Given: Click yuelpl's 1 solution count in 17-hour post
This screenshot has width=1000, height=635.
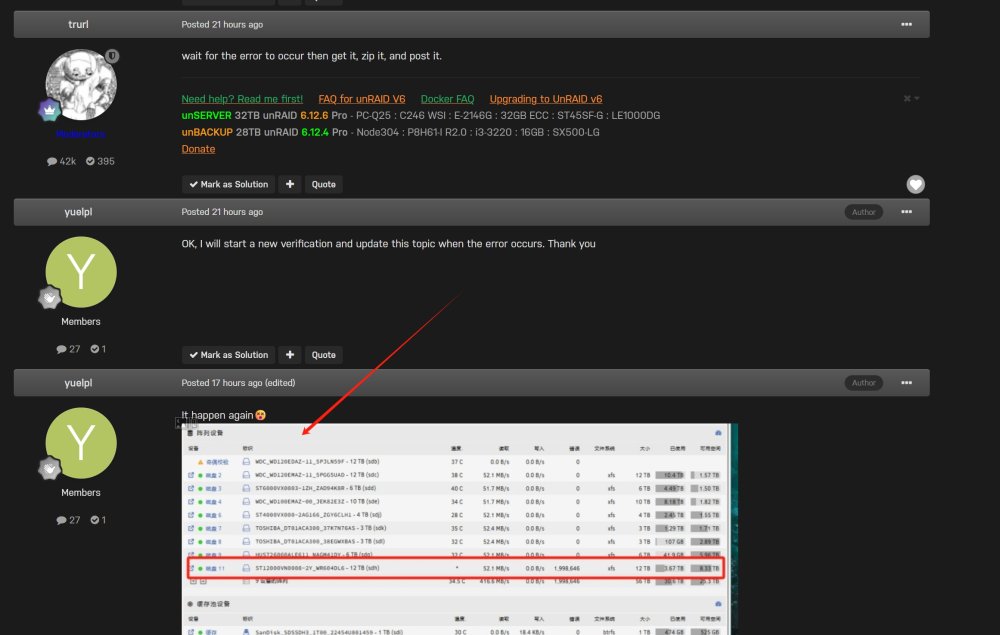Looking at the screenshot, I should pyautogui.click(x=98, y=520).
